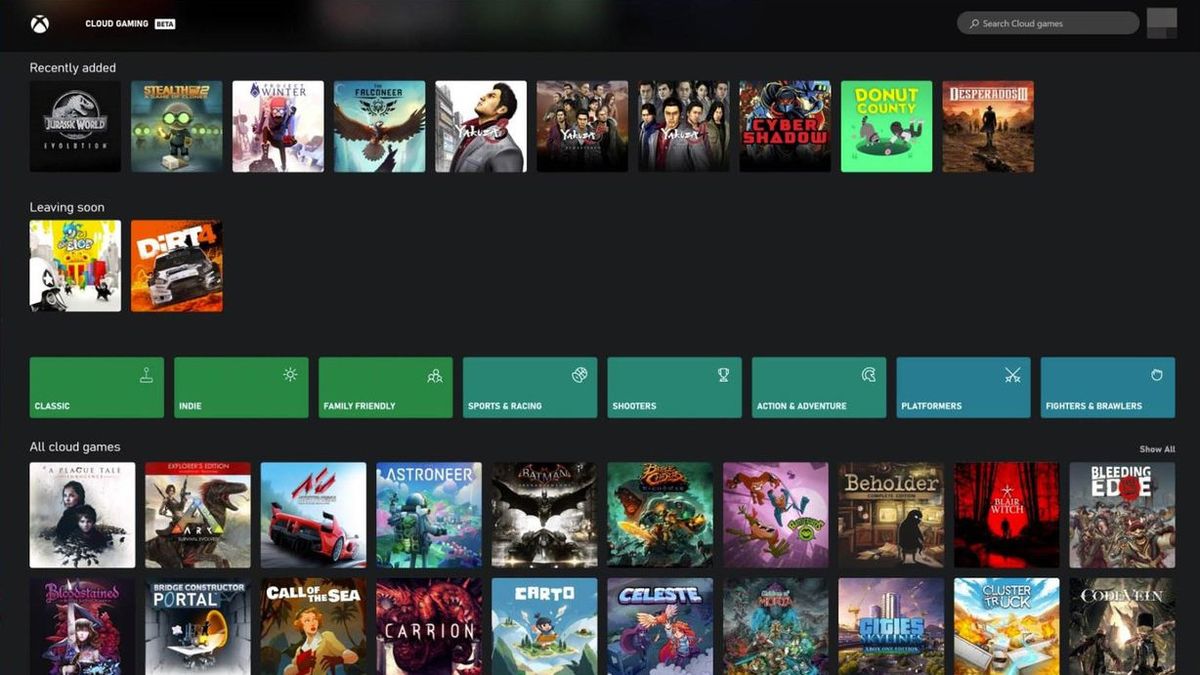Open A Plague Tale Innocence tile
1200x675 pixels.
point(82,515)
